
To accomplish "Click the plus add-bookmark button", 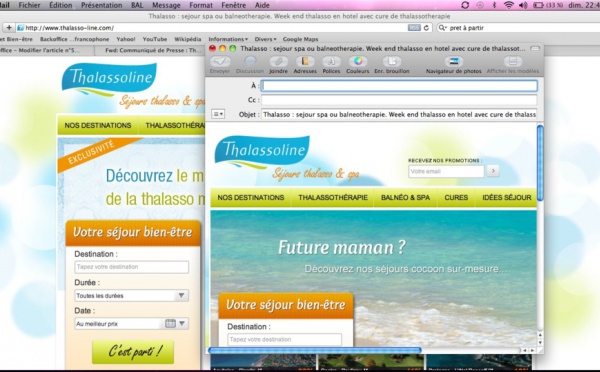I will [x=8, y=28].
